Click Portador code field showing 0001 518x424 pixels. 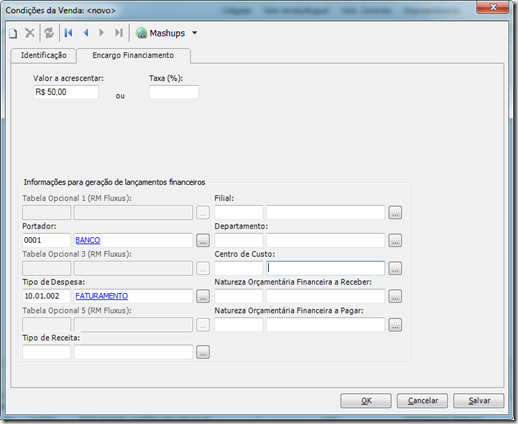pos(46,240)
